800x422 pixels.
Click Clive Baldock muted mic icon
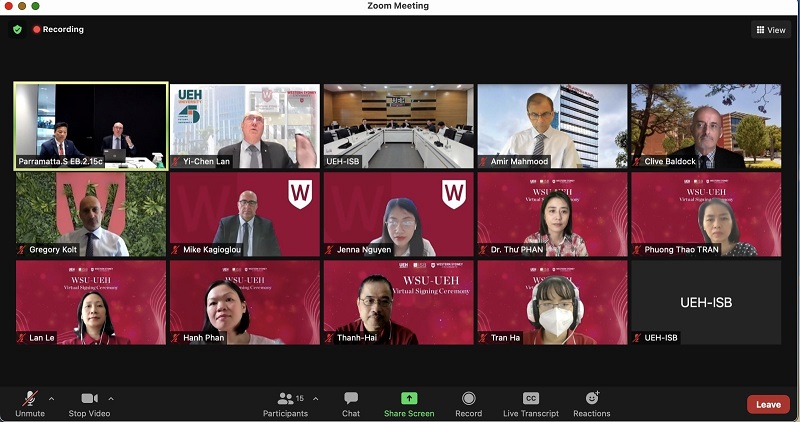click(637, 162)
